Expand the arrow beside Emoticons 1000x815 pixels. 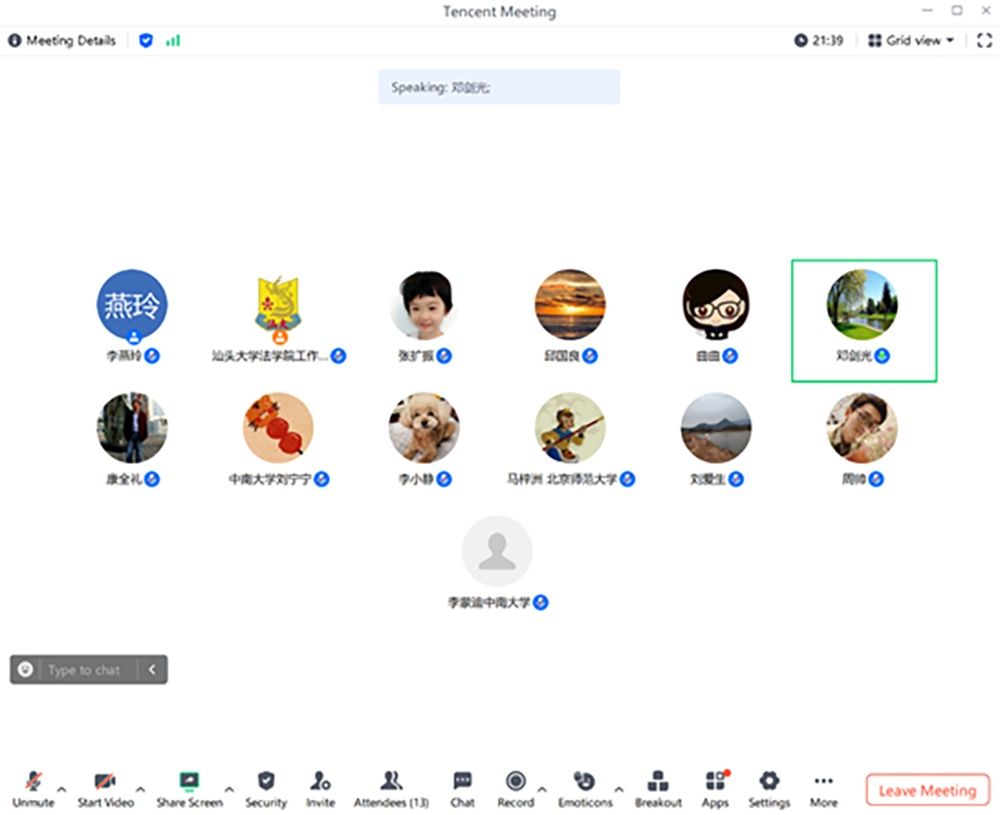[619, 789]
